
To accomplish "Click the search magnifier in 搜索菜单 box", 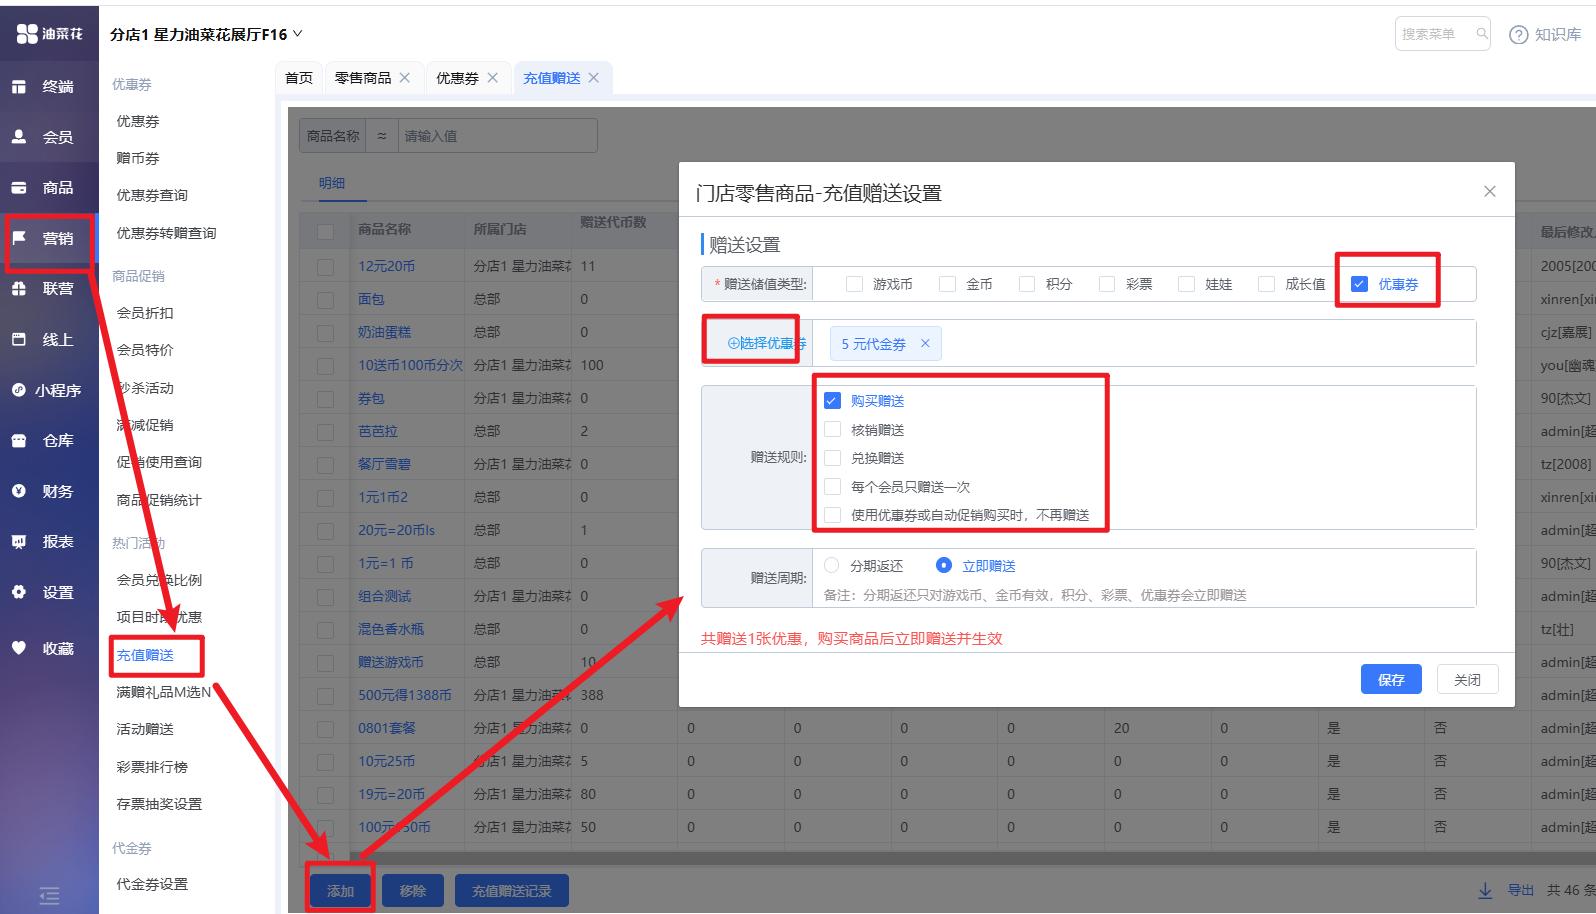I will click(1481, 33).
